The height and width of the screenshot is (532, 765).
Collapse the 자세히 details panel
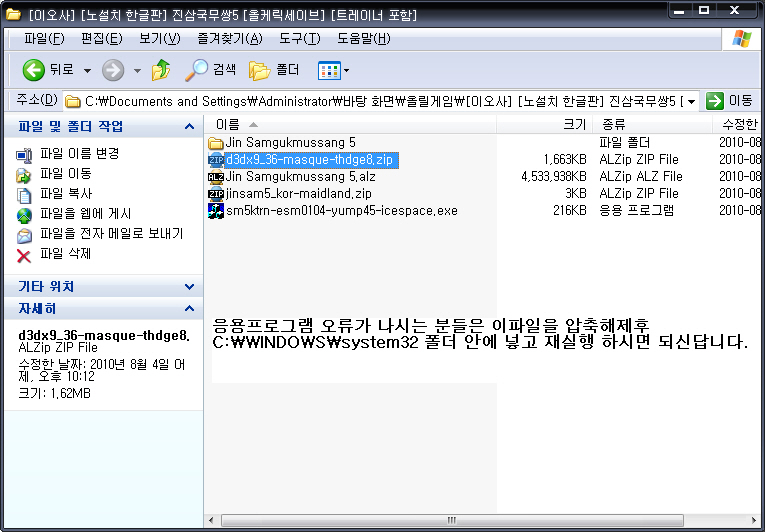click(x=189, y=308)
